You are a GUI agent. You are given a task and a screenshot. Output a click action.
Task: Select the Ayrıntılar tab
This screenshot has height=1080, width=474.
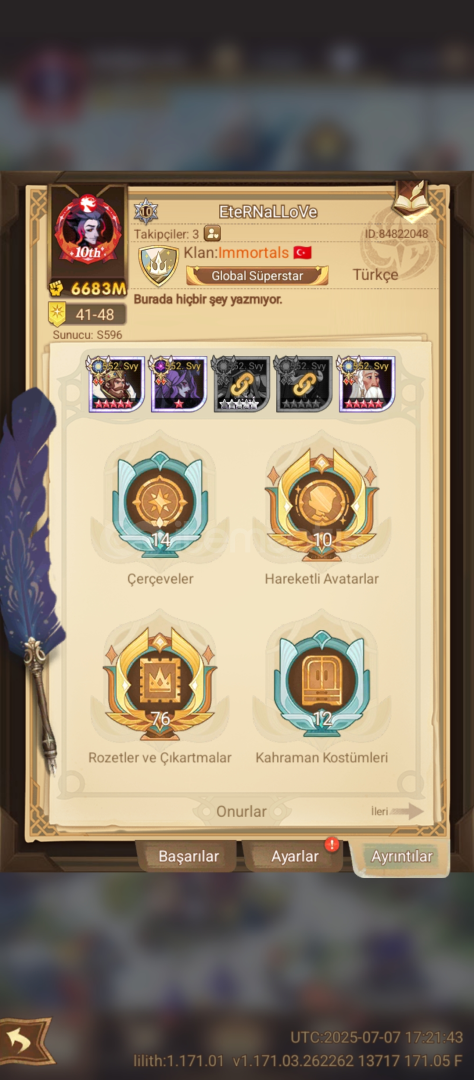[402, 856]
